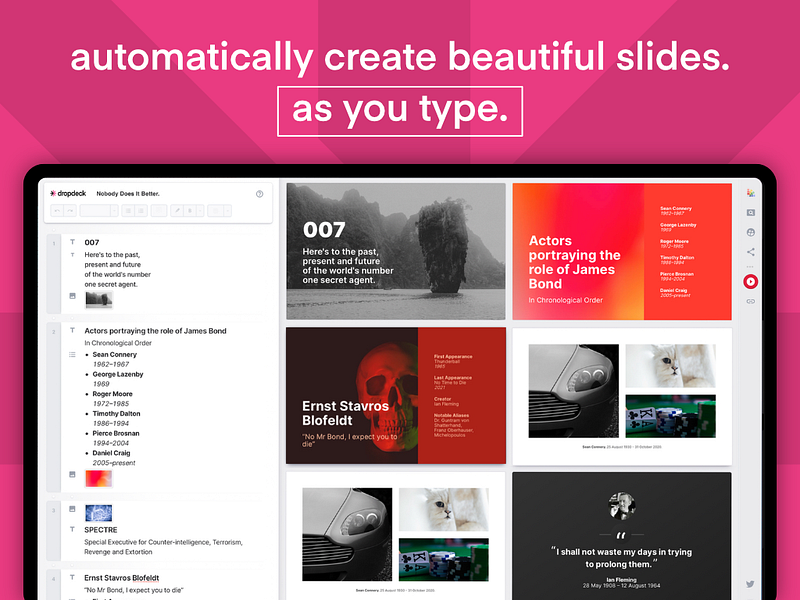Open the text style combo box

click(99, 210)
